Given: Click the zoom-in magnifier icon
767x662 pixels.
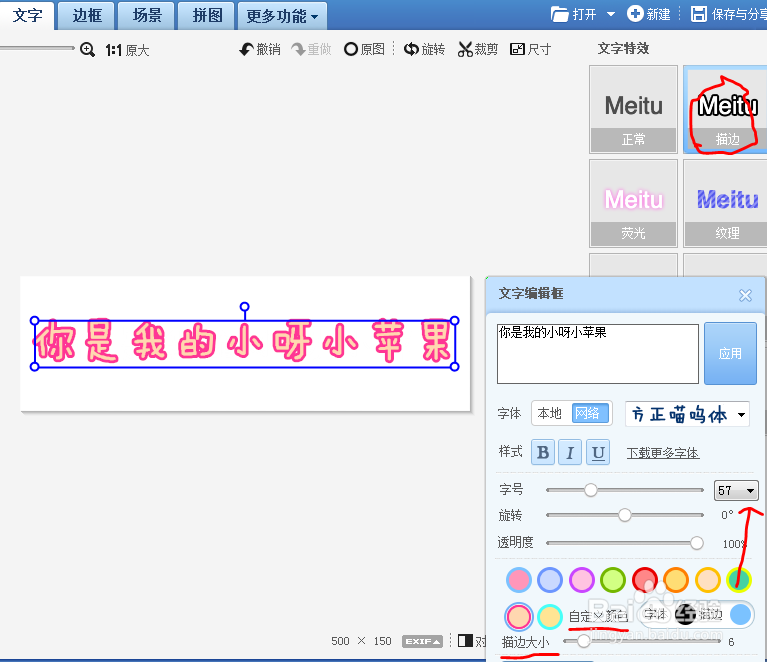Looking at the screenshot, I should tap(88, 49).
